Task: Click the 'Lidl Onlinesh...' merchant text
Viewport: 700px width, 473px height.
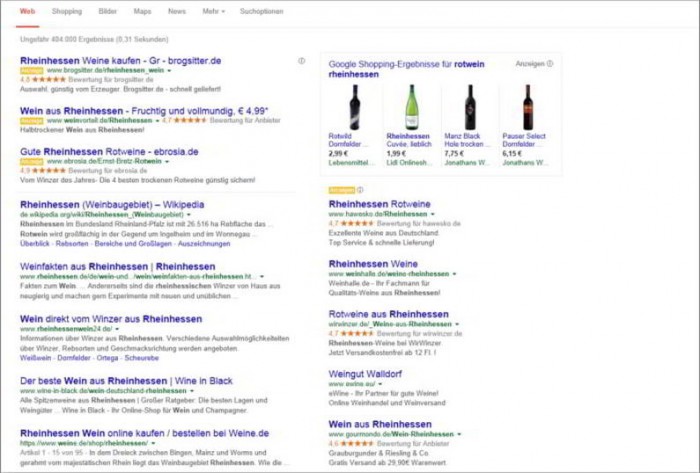Action: [409, 163]
